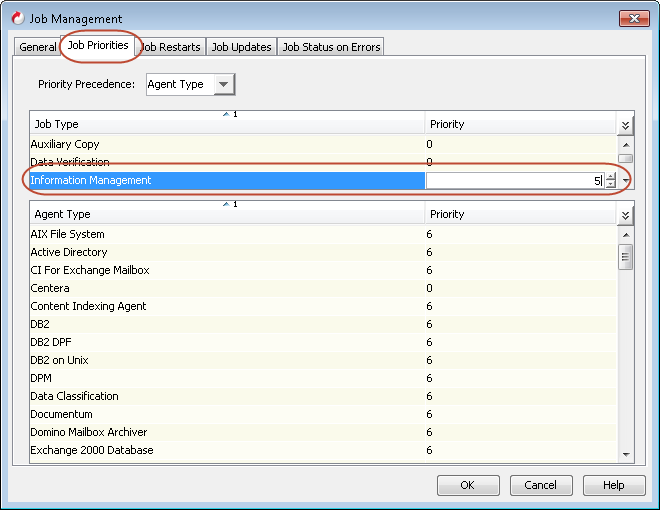
Task: Click the OK button
Action: (467, 485)
